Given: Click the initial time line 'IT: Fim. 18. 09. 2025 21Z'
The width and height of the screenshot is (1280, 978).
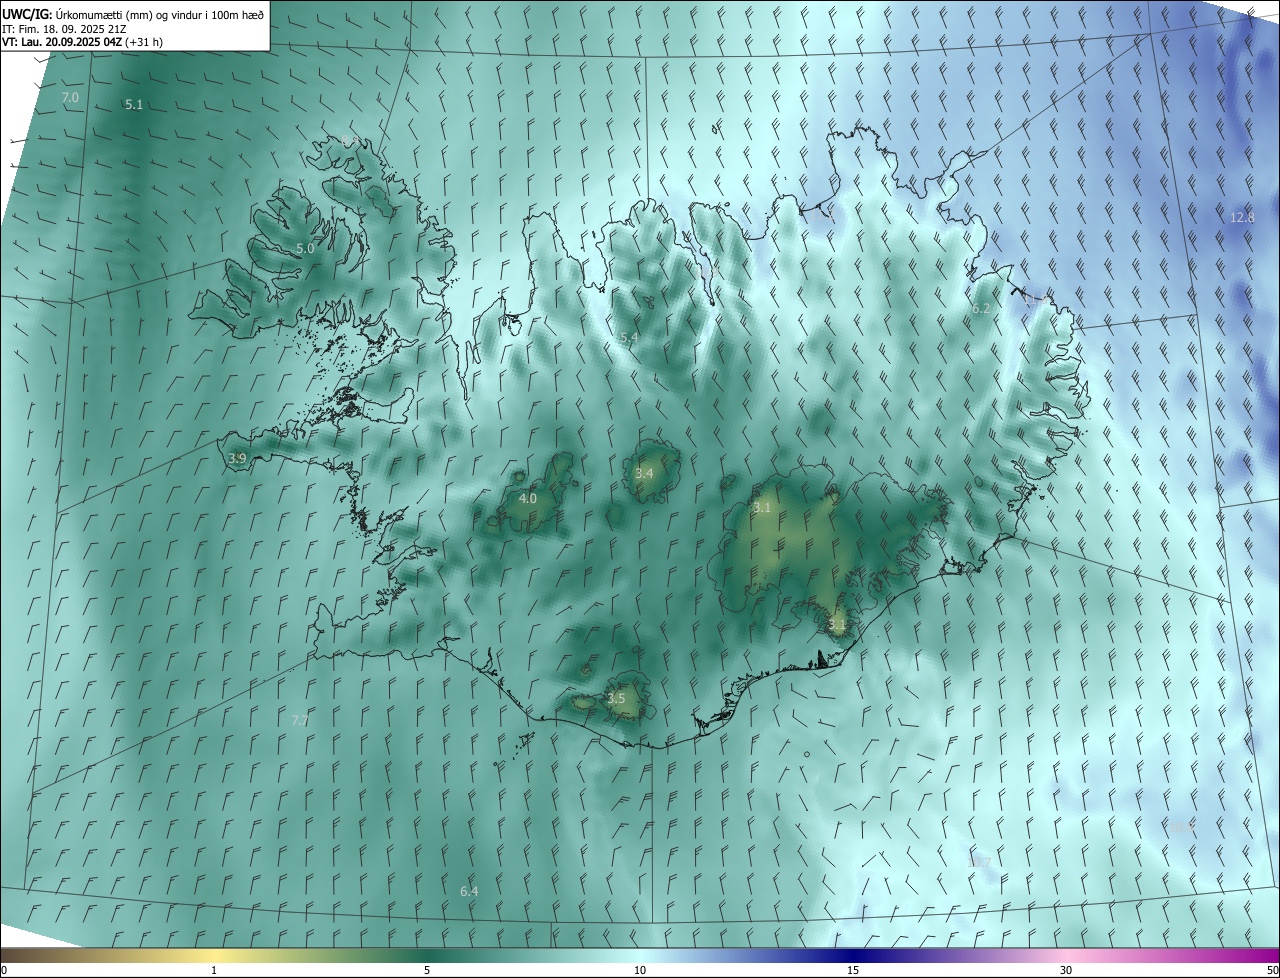Looking at the screenshot, I should pyautogui.click(x=65, y=28).
